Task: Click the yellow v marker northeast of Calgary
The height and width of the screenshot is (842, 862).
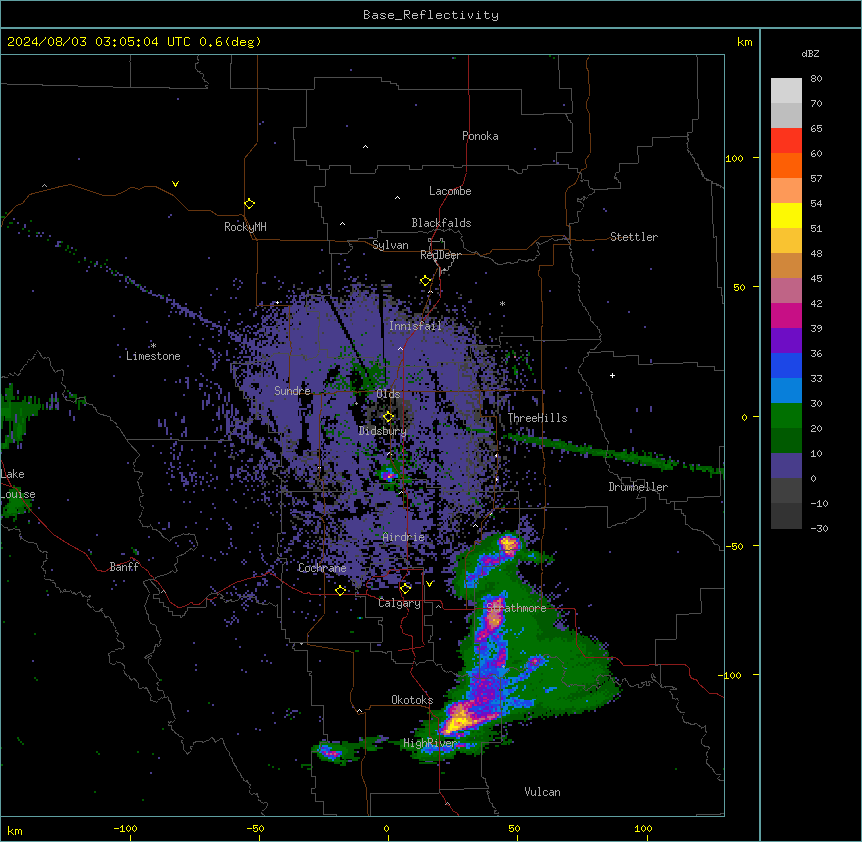Action: [429, 584]
